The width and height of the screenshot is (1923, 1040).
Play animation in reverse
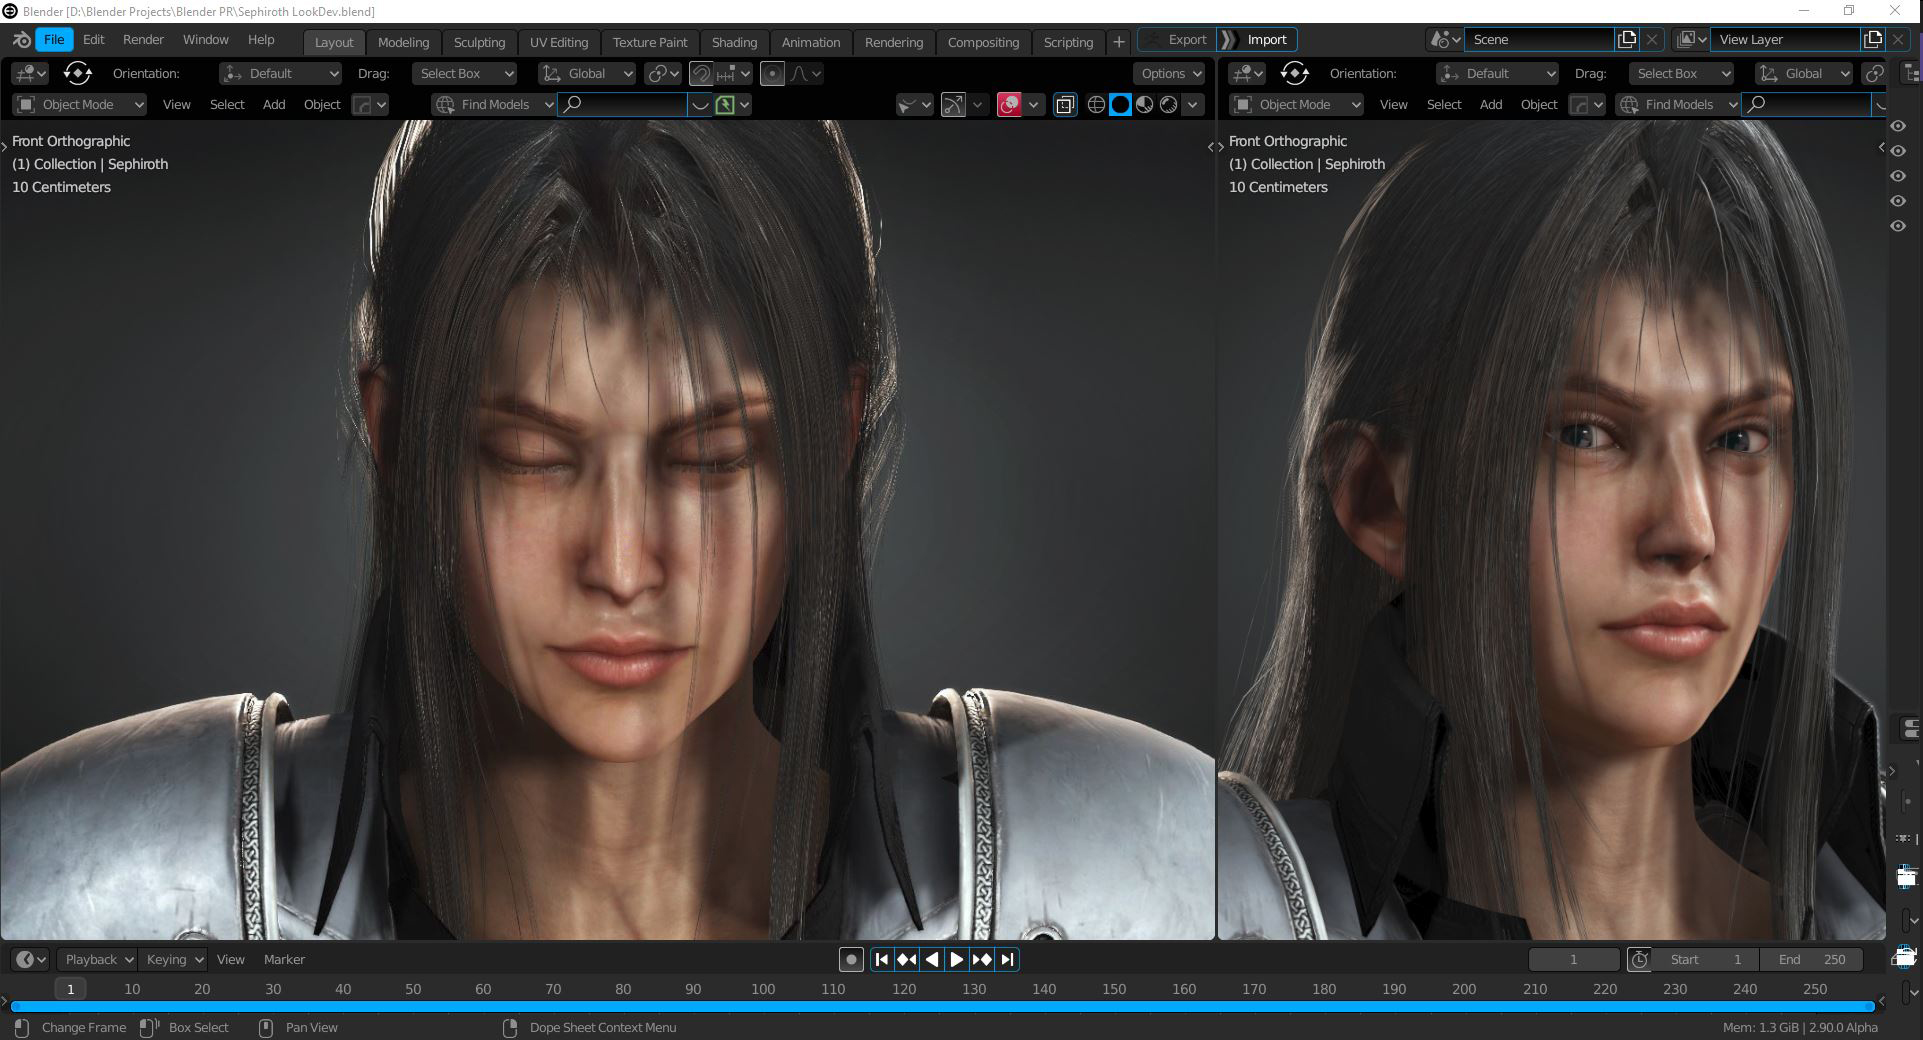coord(932,960)
